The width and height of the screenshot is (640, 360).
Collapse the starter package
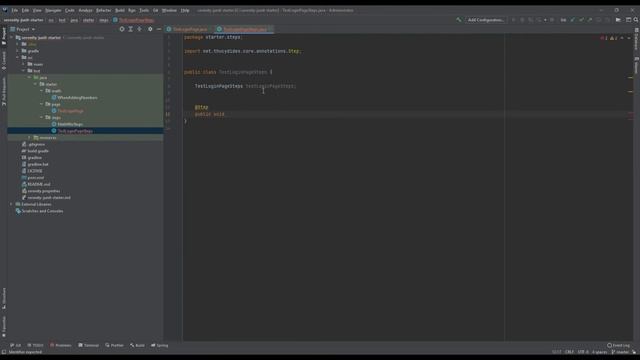pyautogui.click(x=35, y=84)
